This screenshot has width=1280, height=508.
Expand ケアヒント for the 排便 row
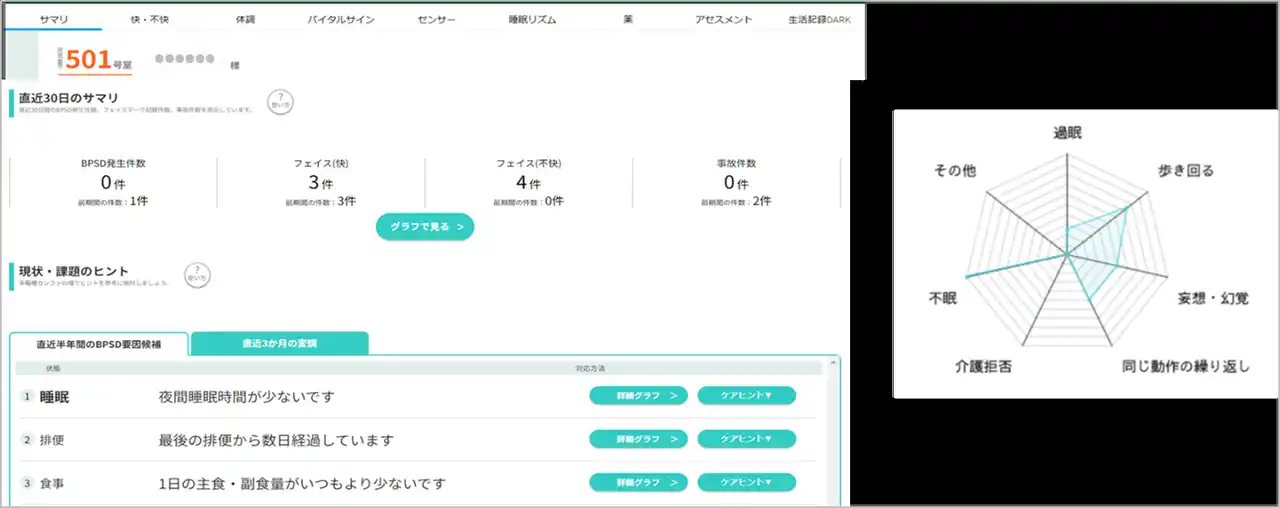coord(746,439)
